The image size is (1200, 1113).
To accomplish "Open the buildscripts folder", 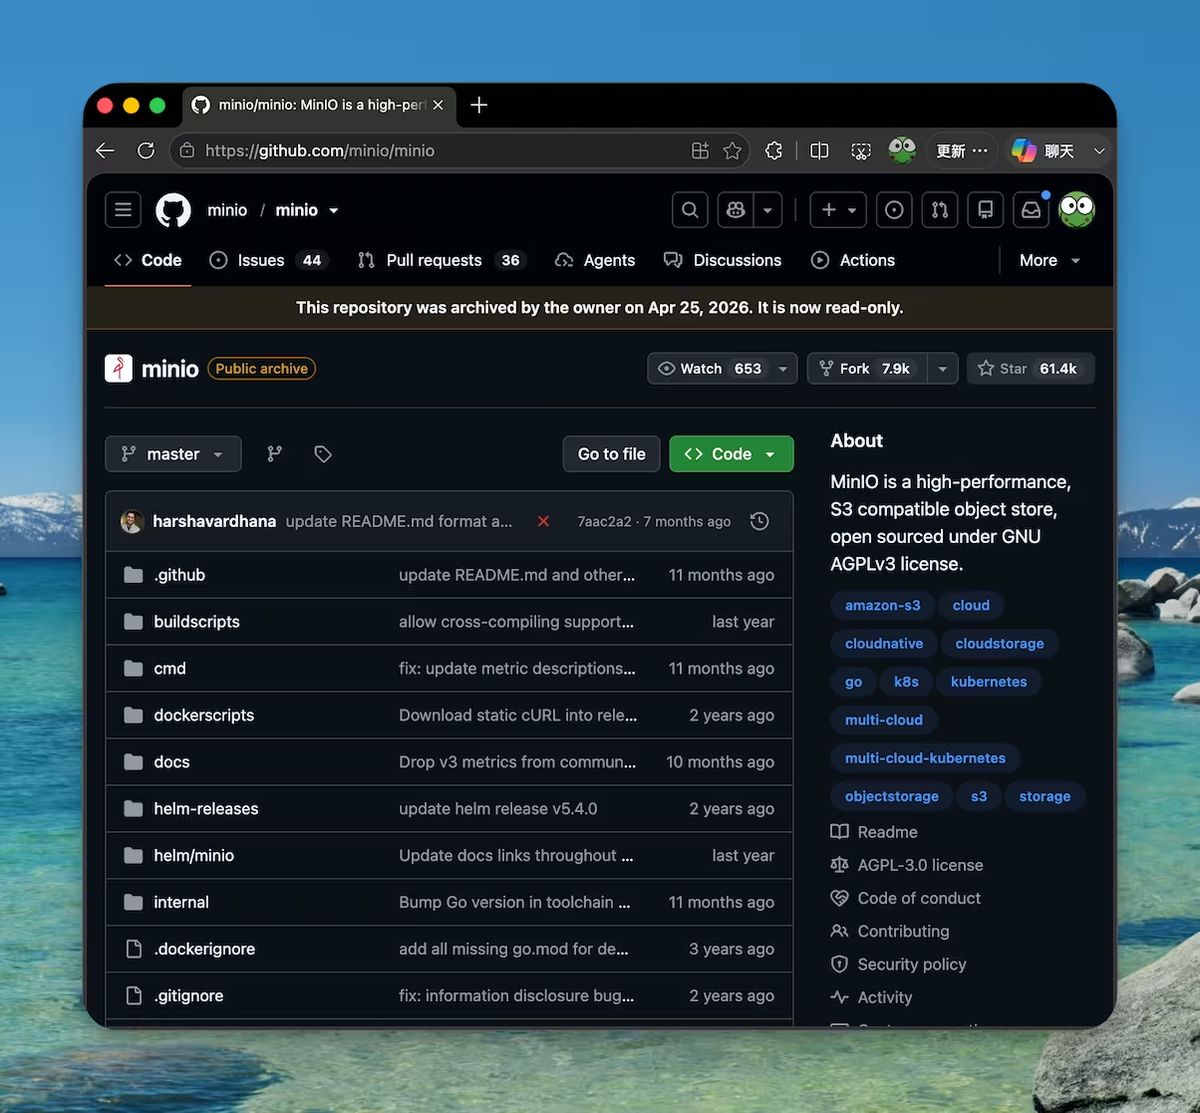I will click(x=197, y=622).
